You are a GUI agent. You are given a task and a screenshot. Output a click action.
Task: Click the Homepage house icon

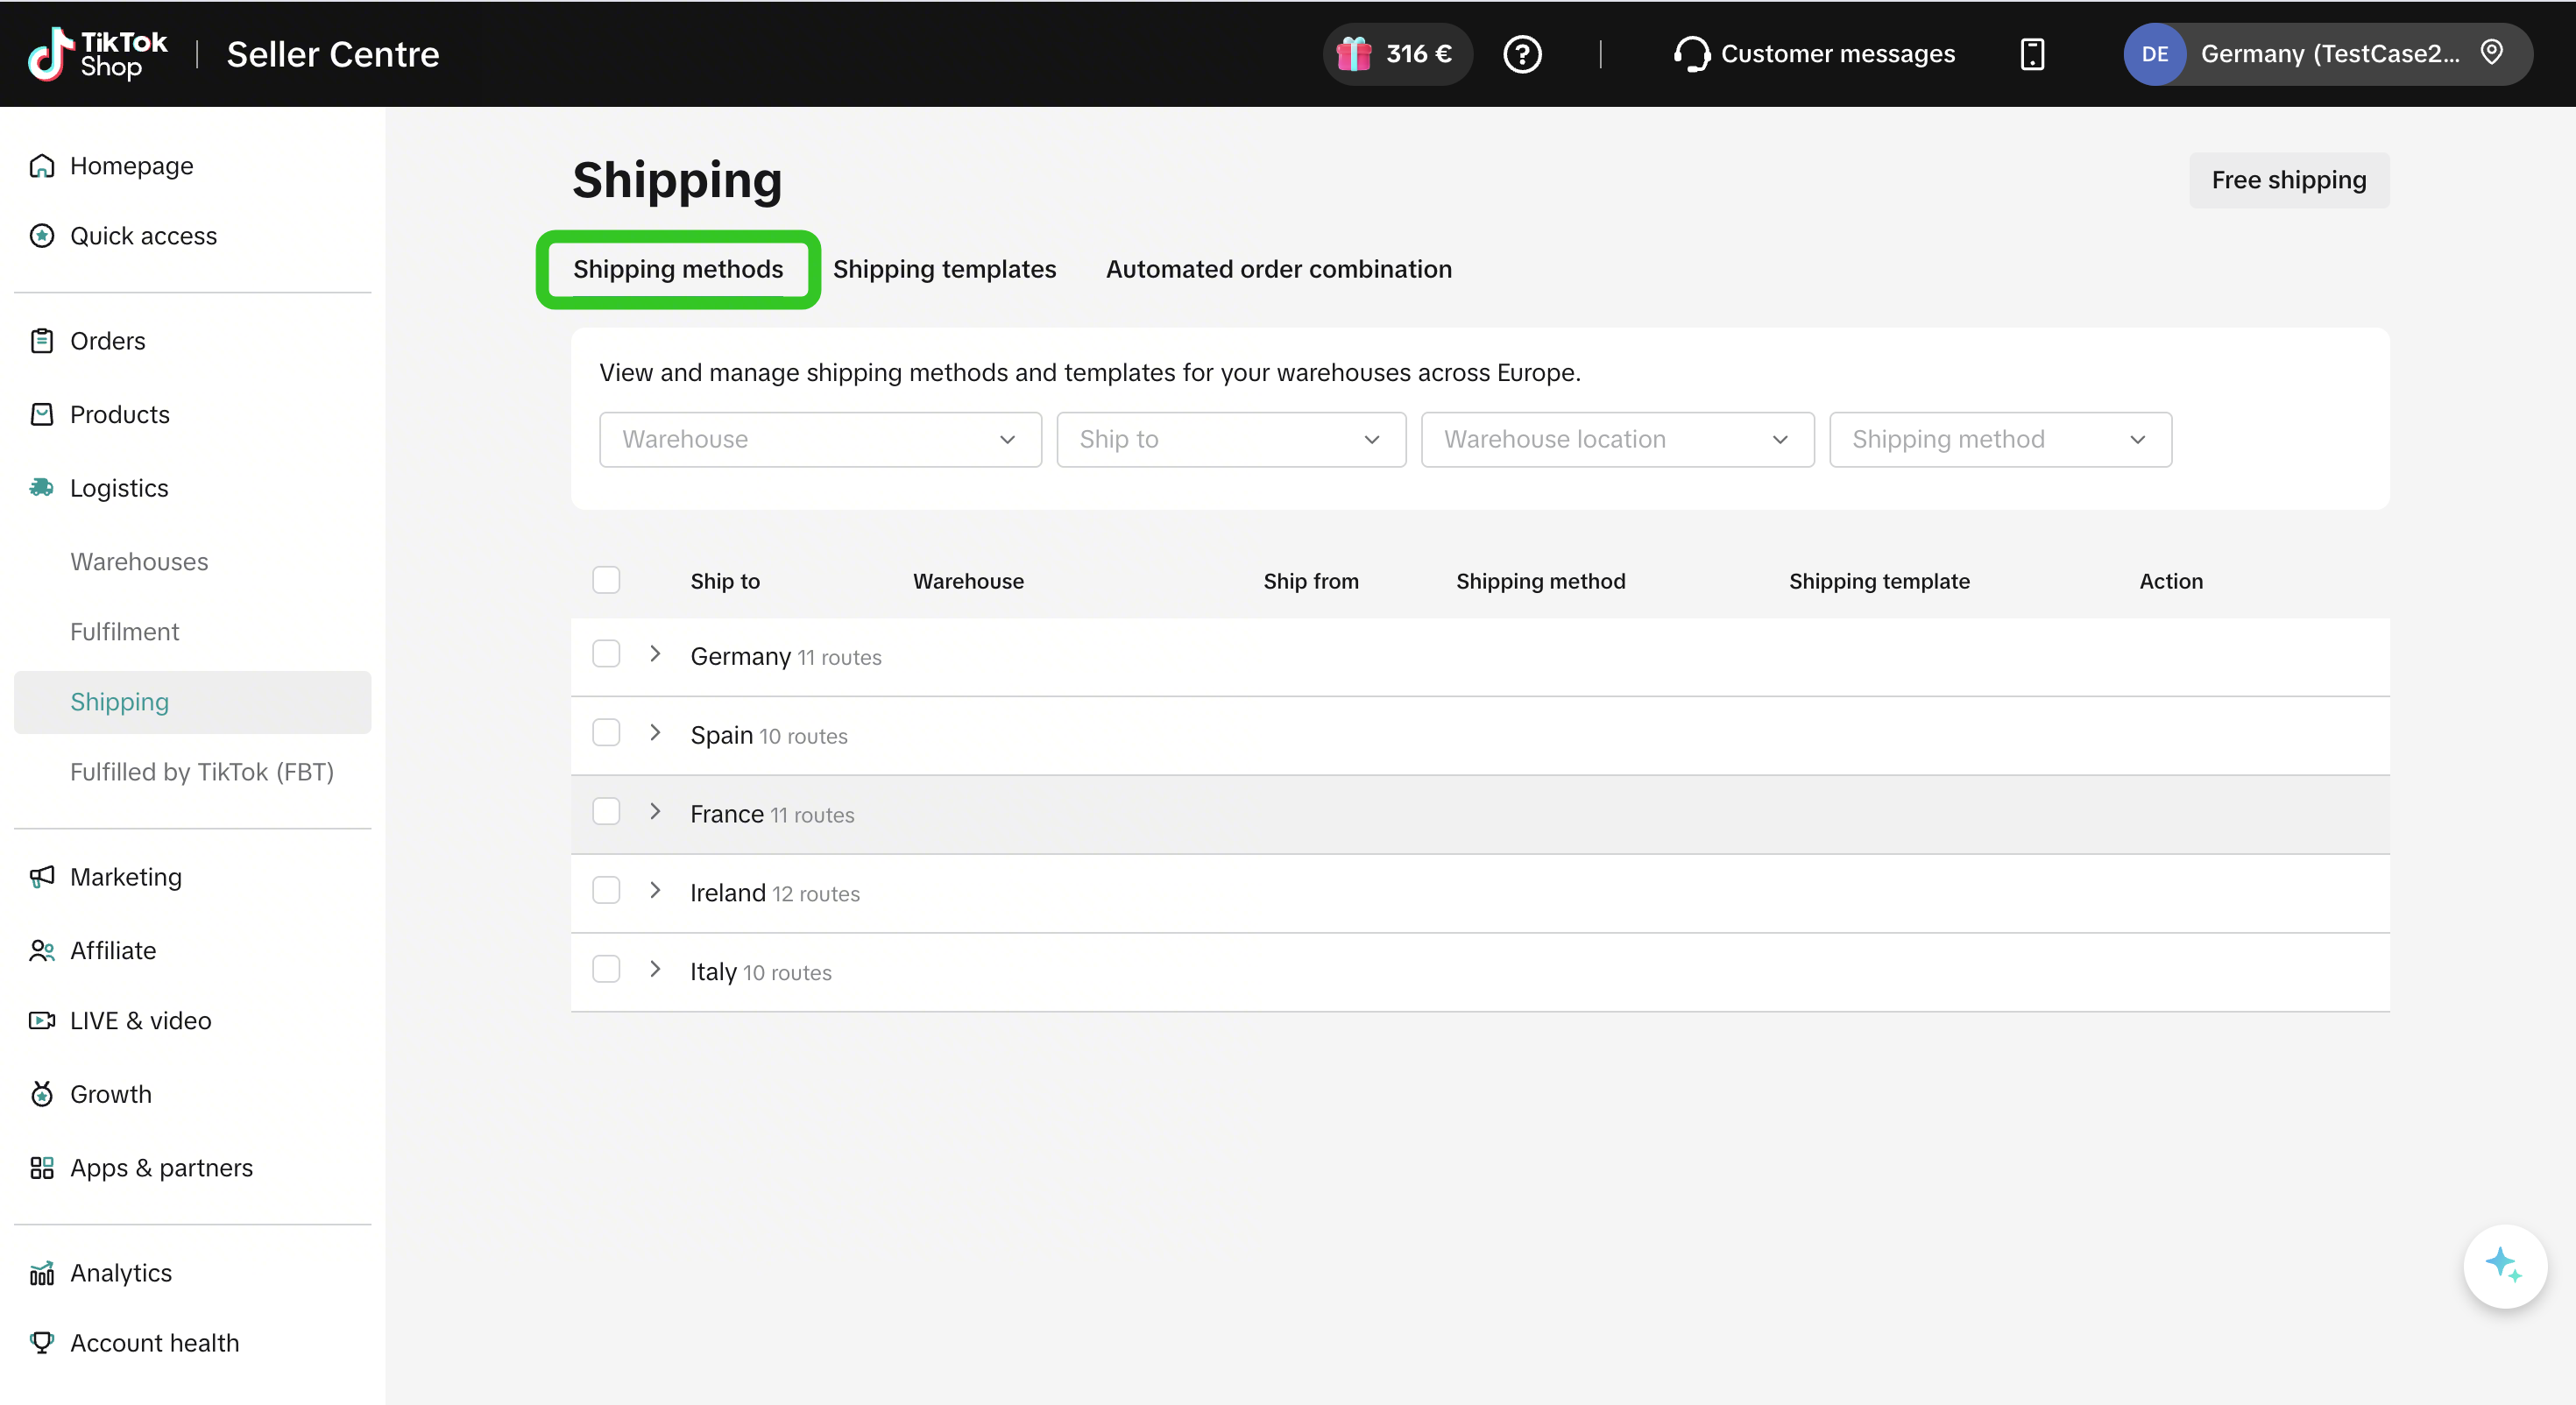tap(42, 166)
